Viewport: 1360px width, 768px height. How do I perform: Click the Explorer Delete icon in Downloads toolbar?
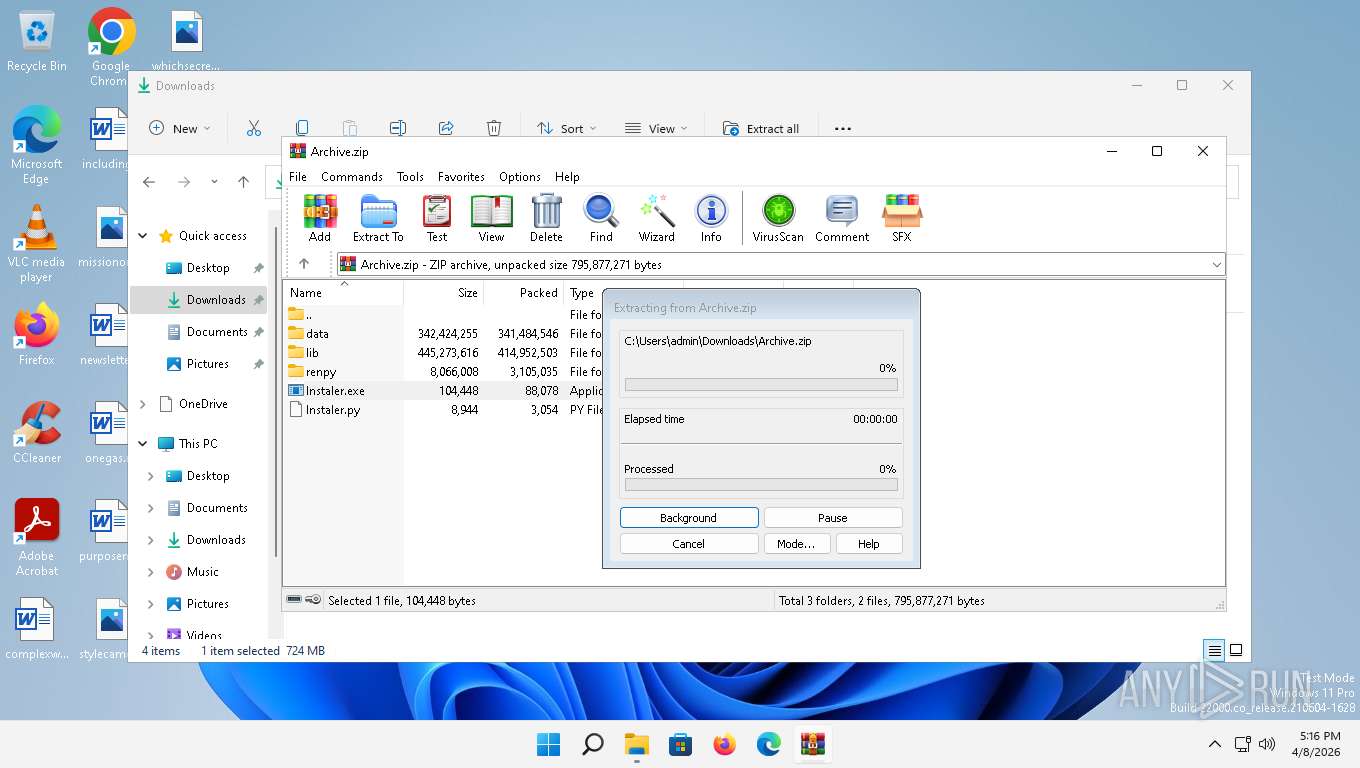[494, 128]
